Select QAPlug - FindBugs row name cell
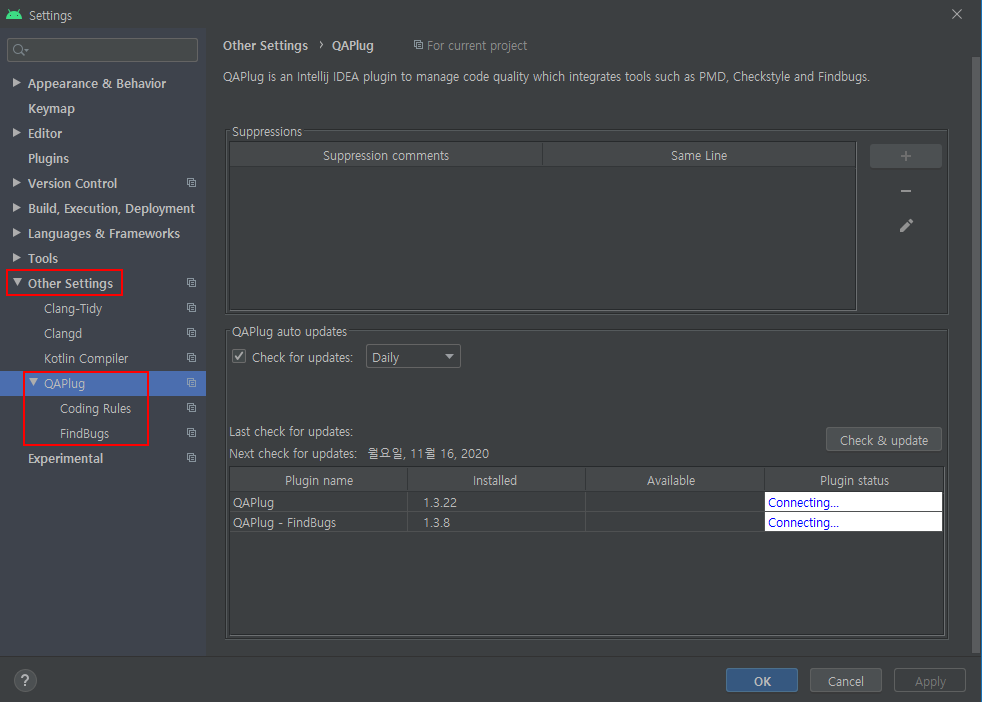This screenshot has width=982, height=702. [x=319, y=522]
